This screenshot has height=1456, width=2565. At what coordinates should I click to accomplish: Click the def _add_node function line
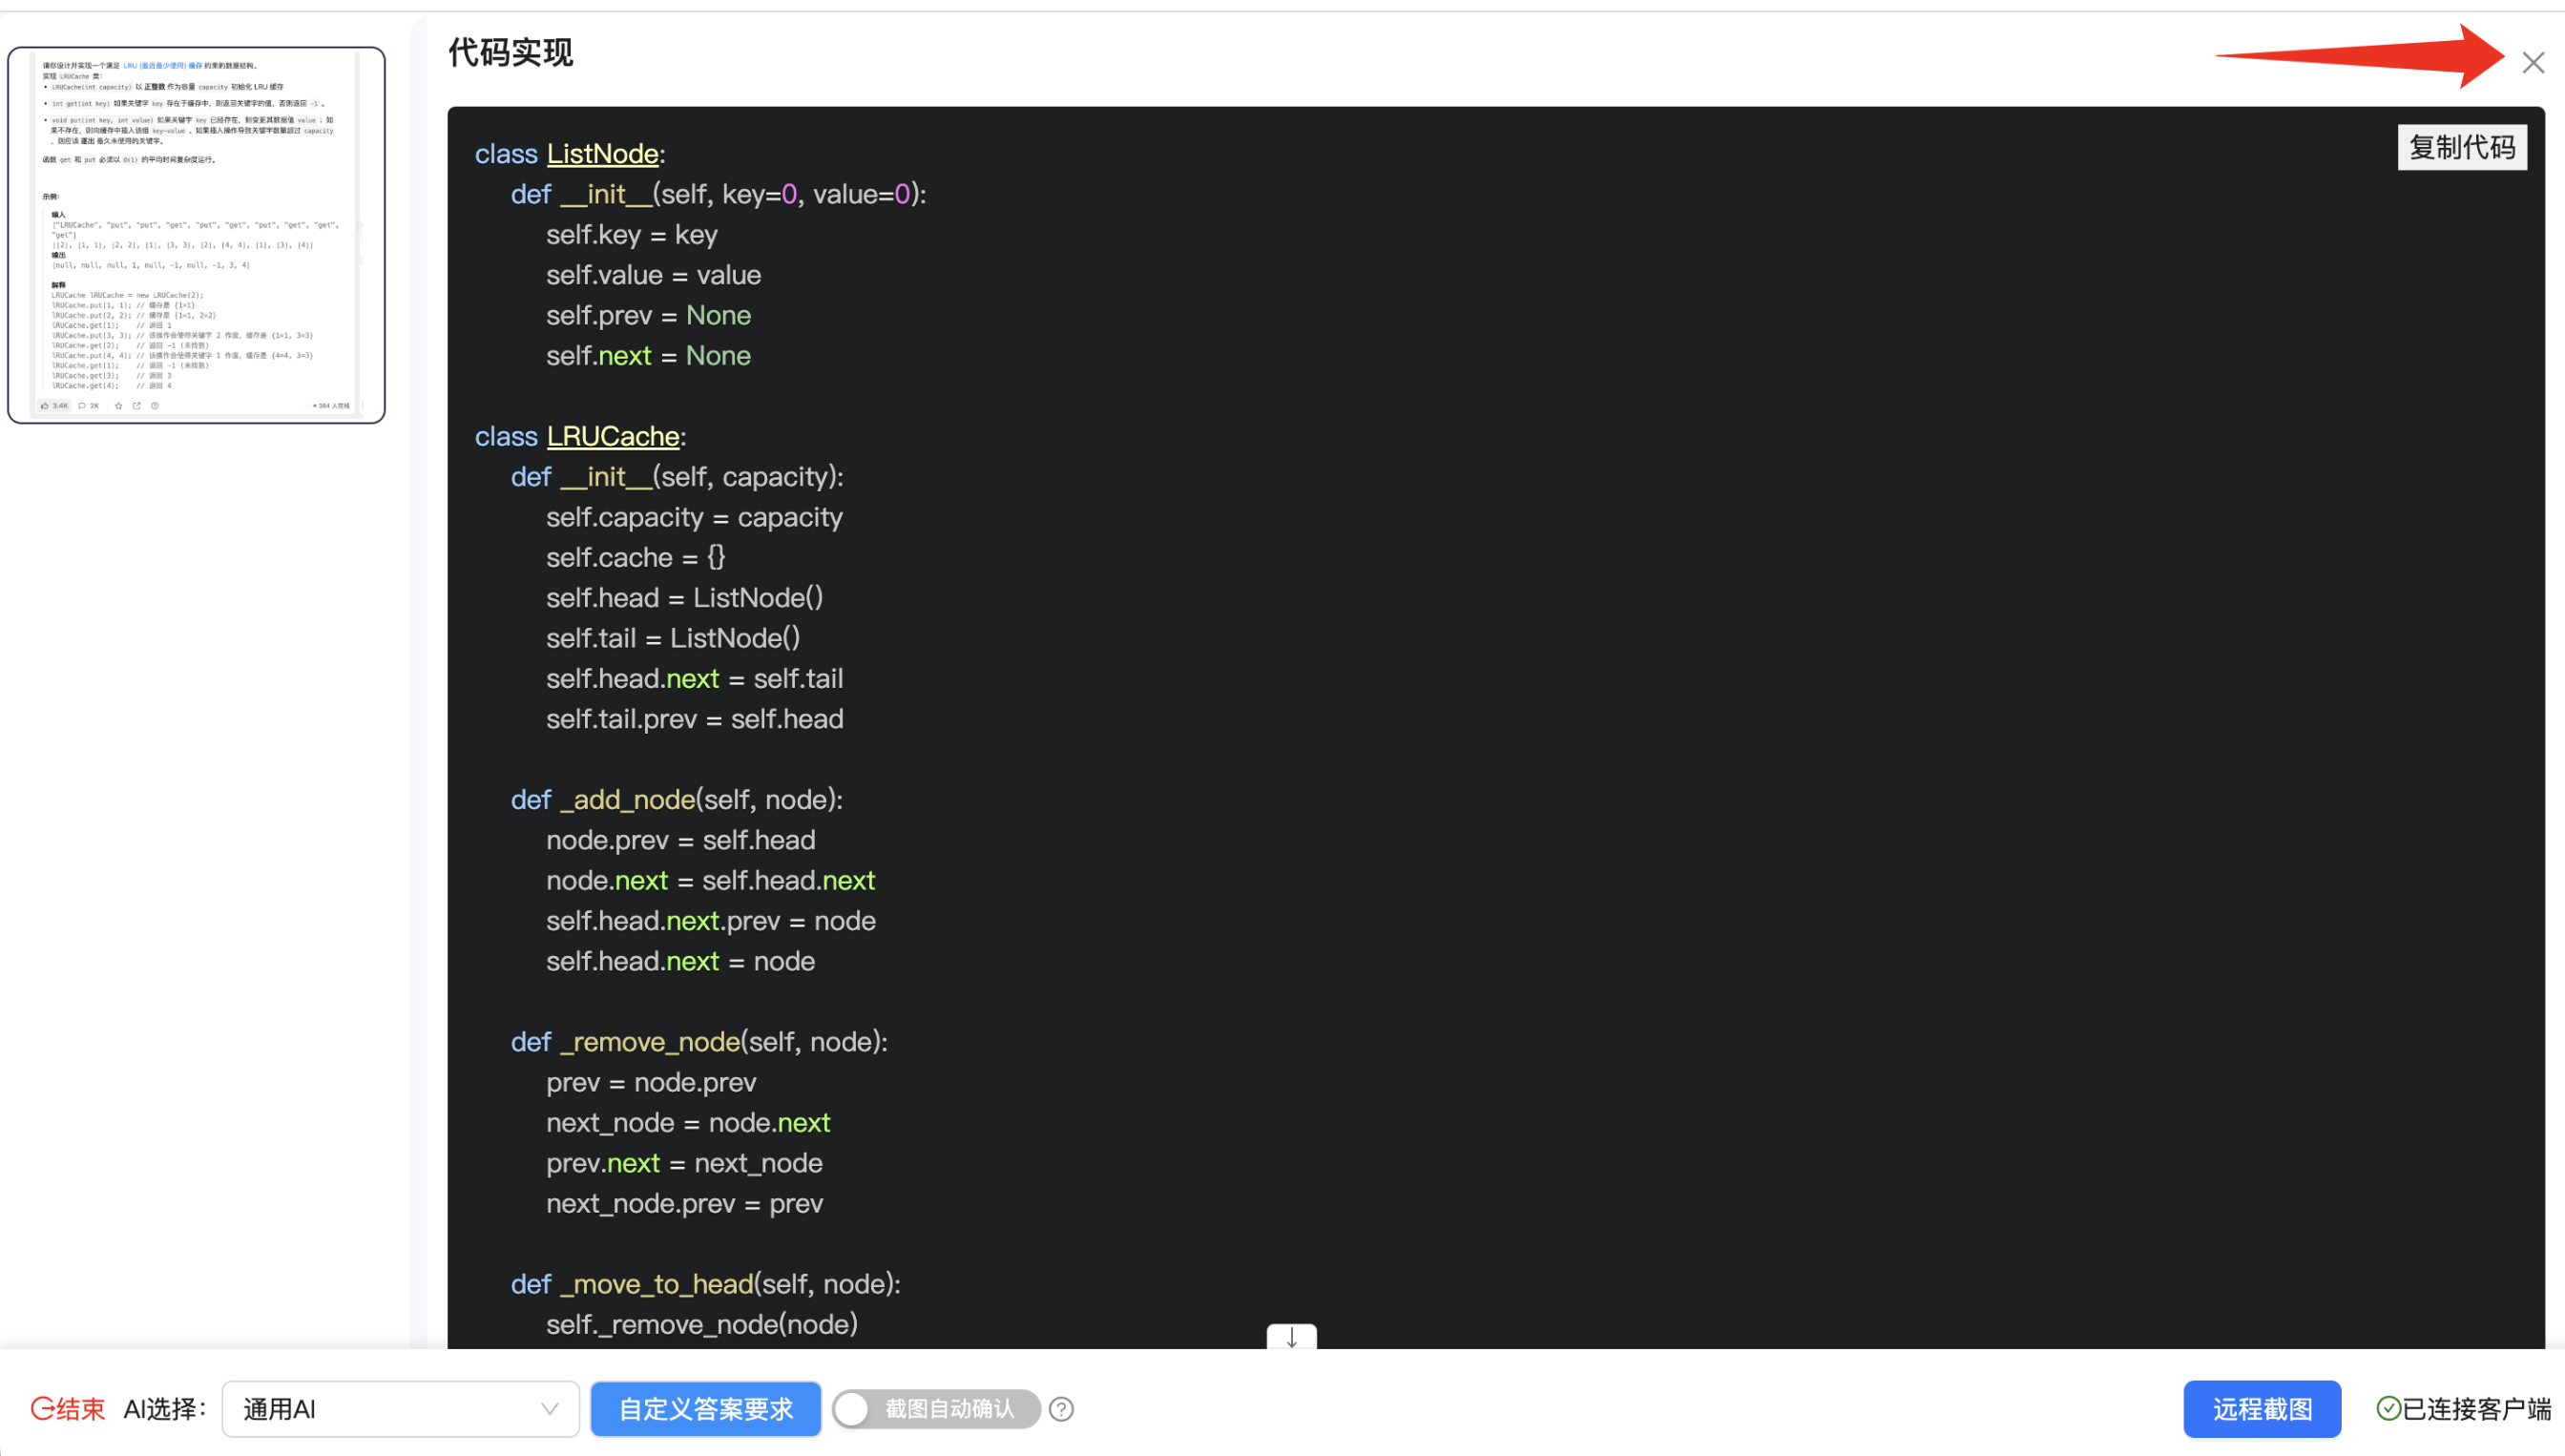676,800
